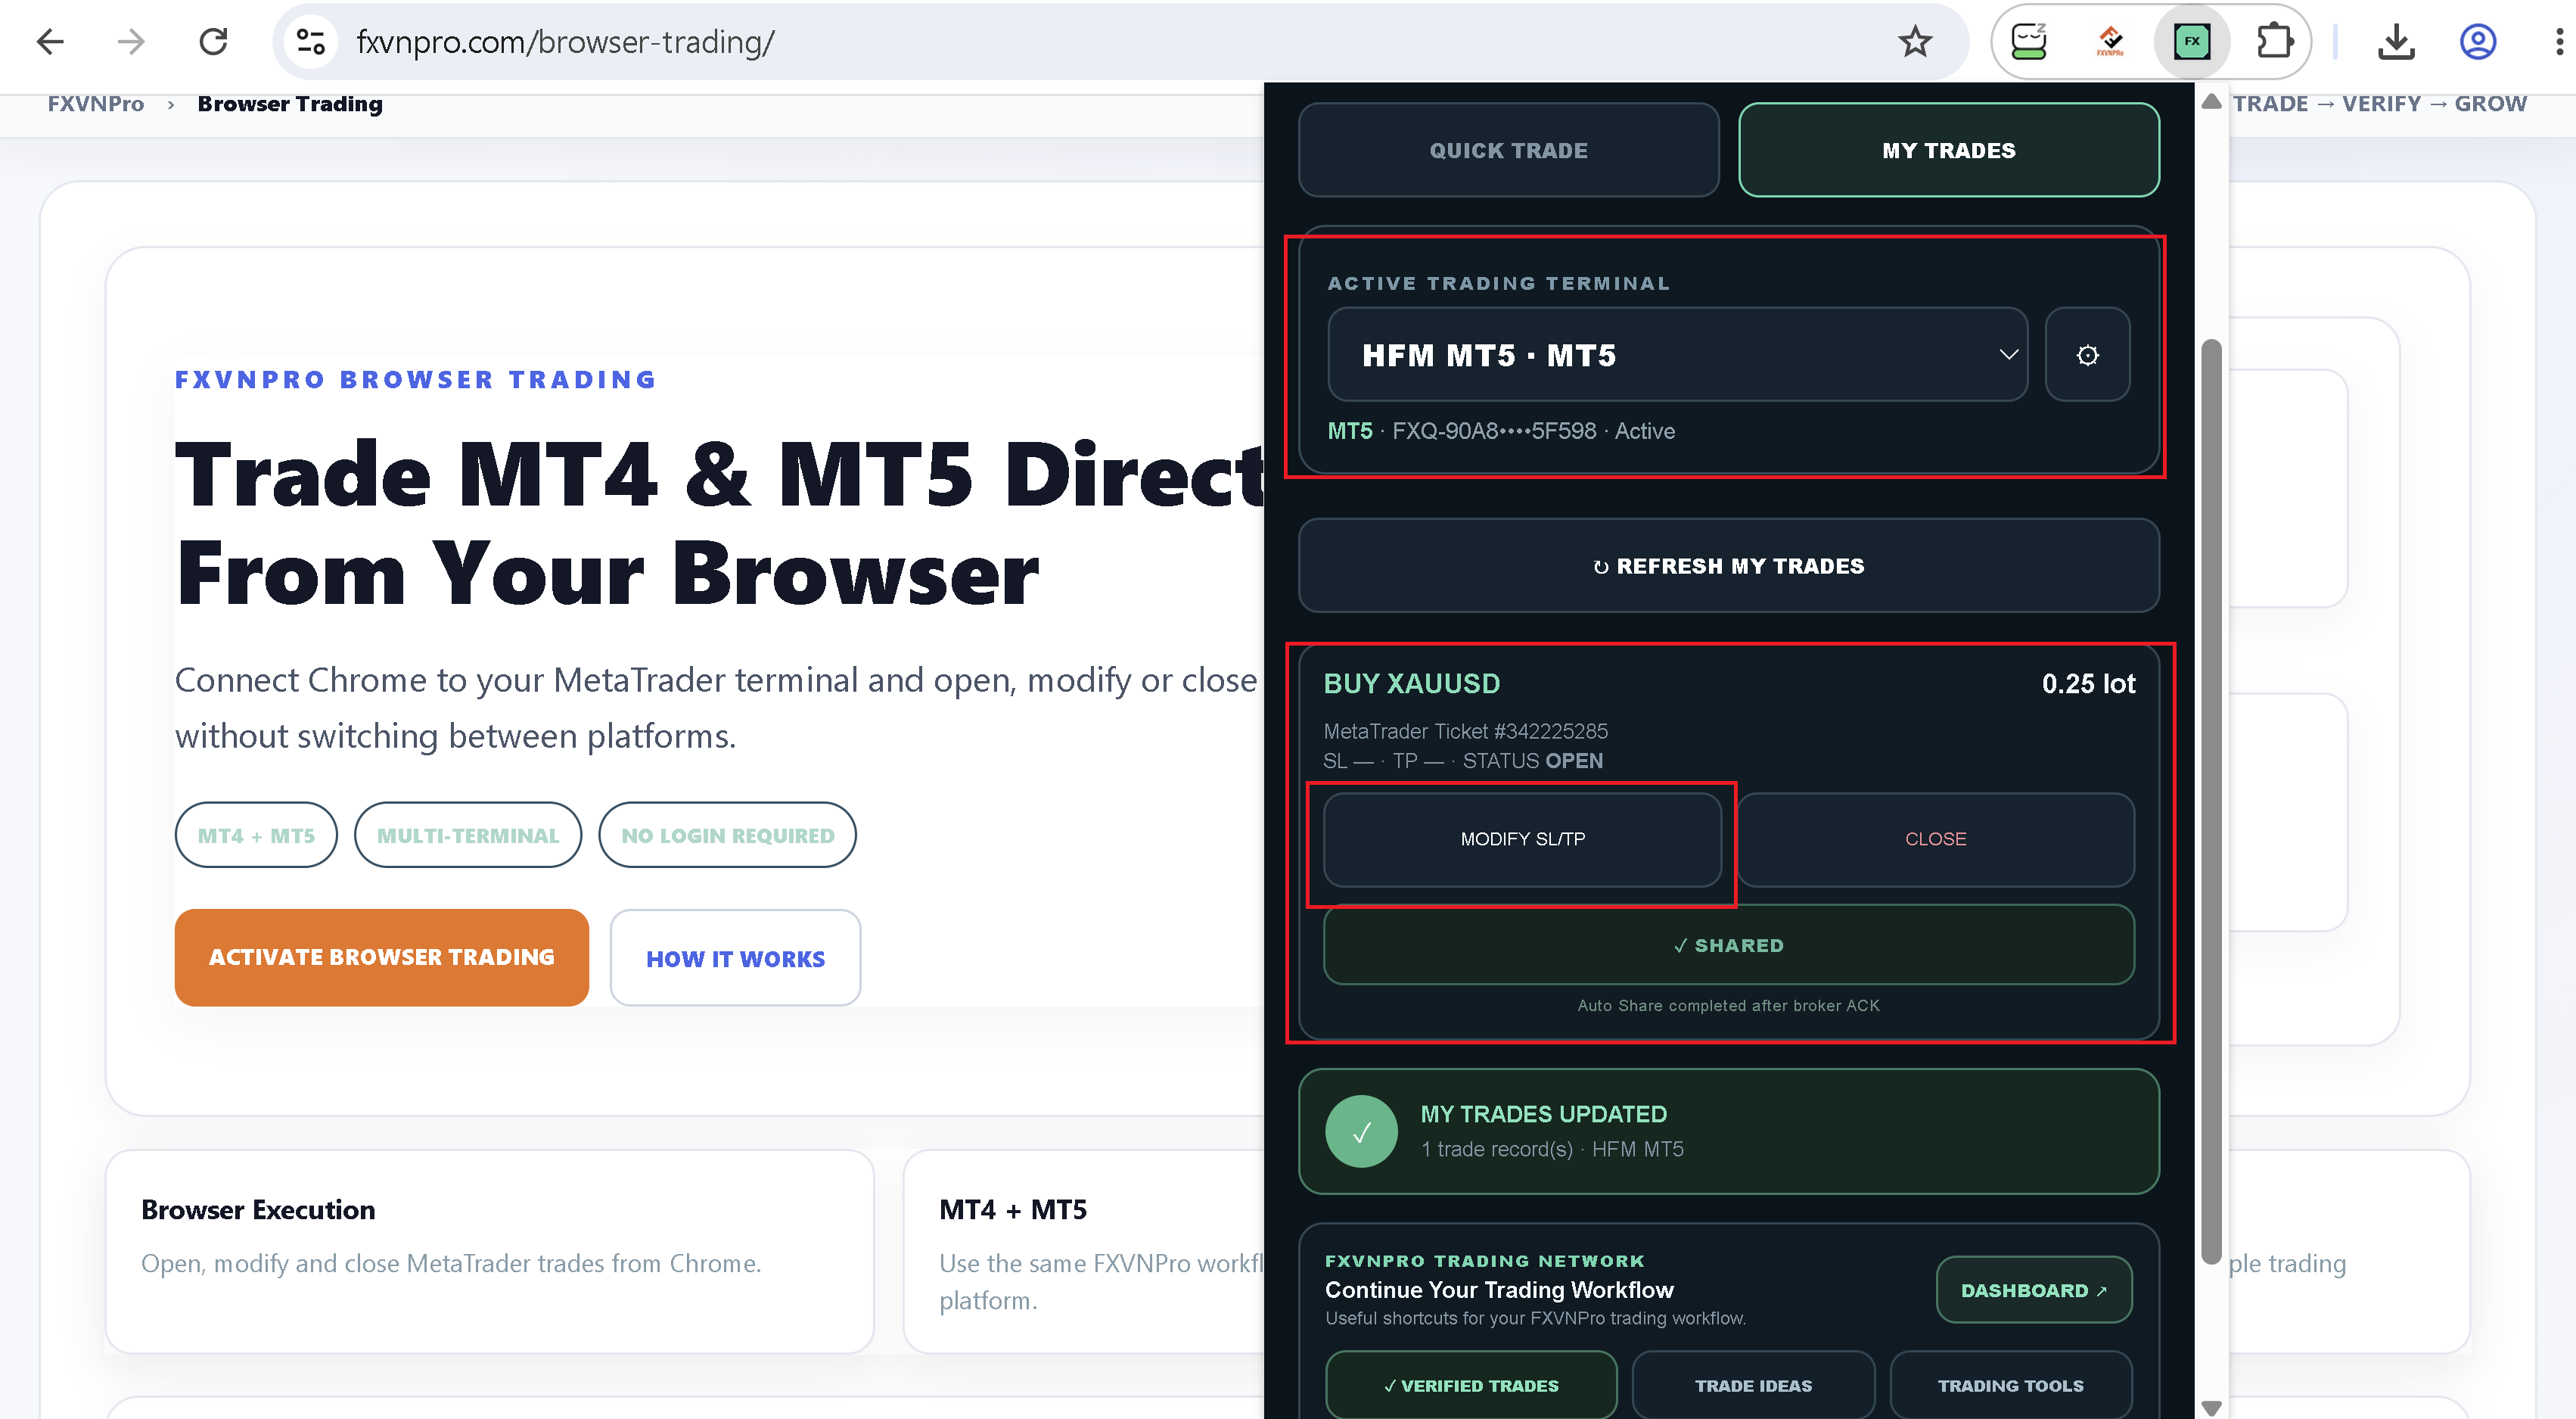
Task: Click the popup scrollbar up arrow
Action: point(2212,102)
